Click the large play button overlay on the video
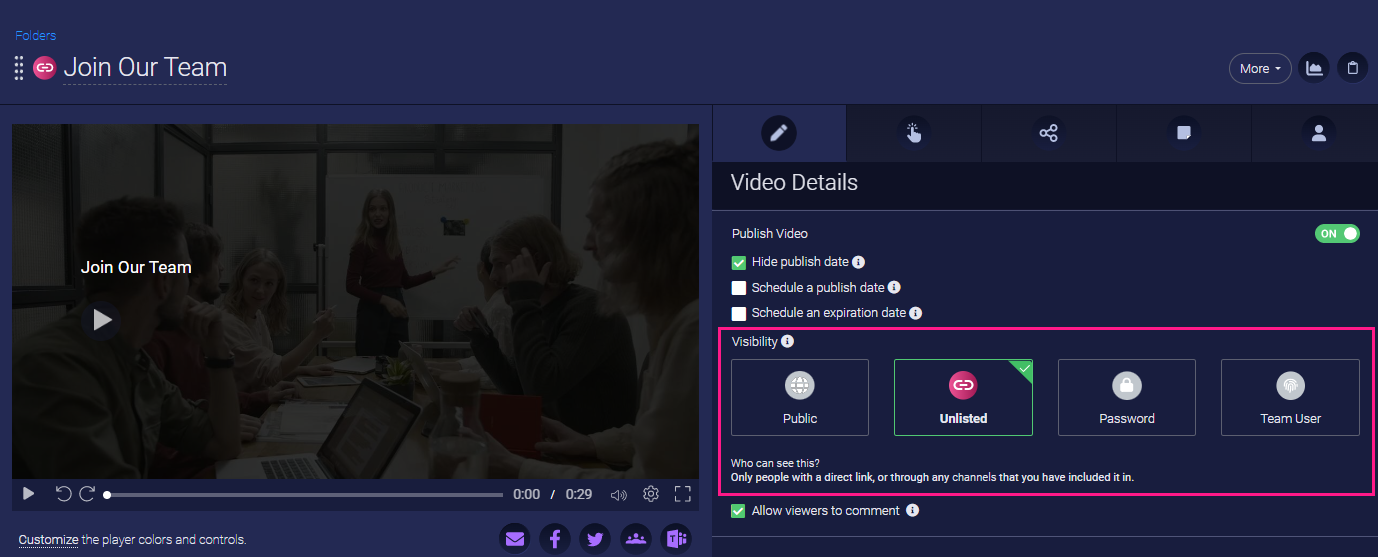This screenshot has height=557, width=1378. (101, 320)
